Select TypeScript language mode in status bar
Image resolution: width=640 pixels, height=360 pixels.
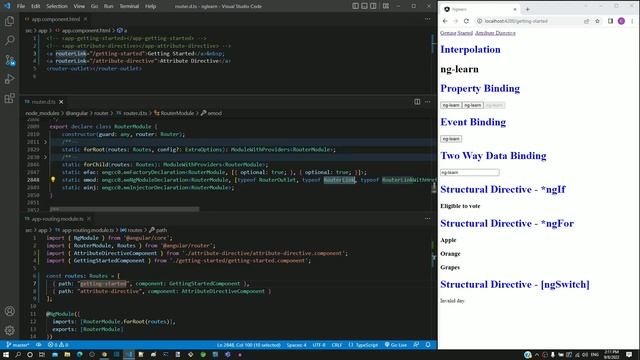tap(363, 345)
